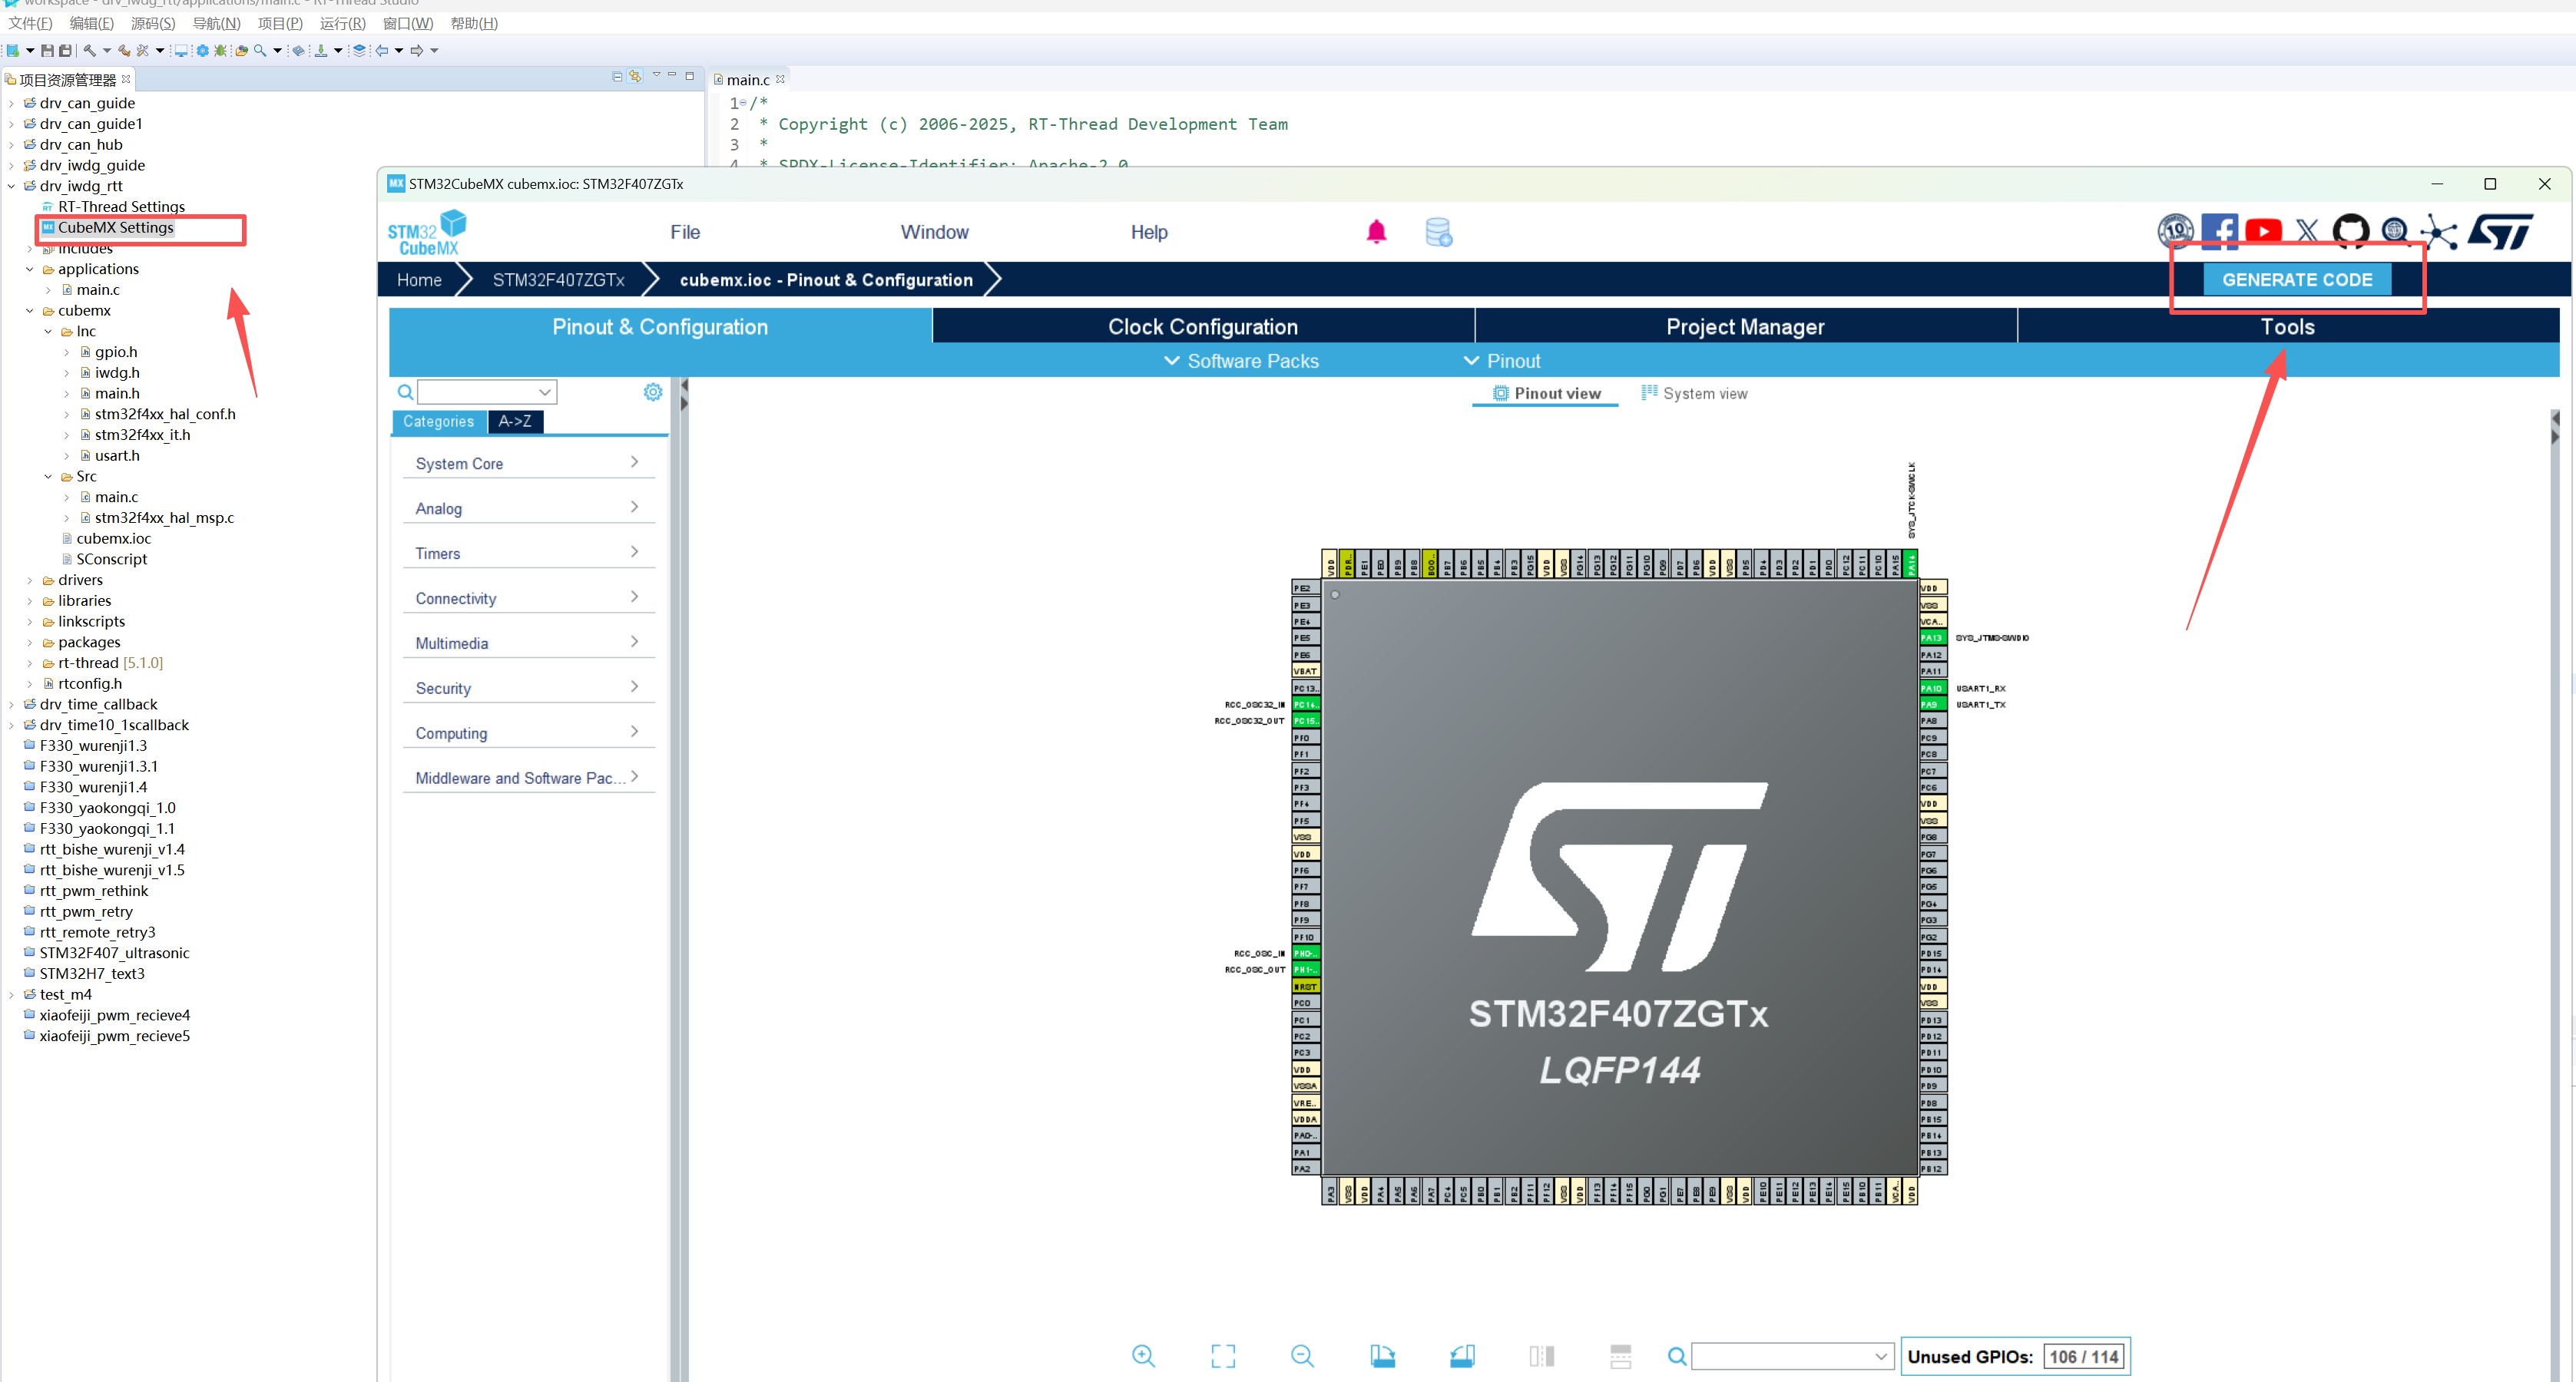
Task: Expand the Multimedia category
Action: click(x=528, y=643)
